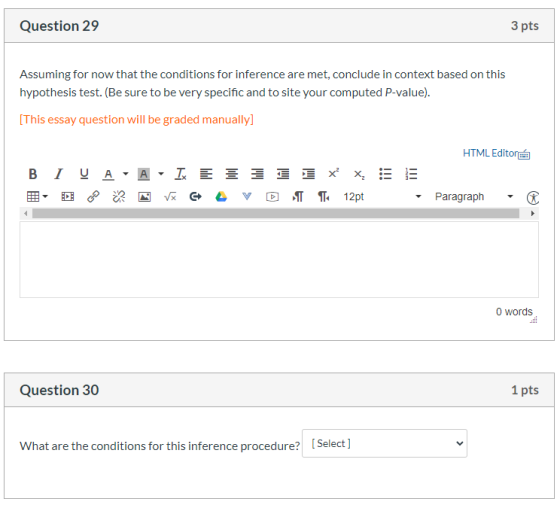Image resolution: width=560 pixels, height=505 pixels.
Task: Click the toolbar scrollbar right arrow
Action: point(532,213)
